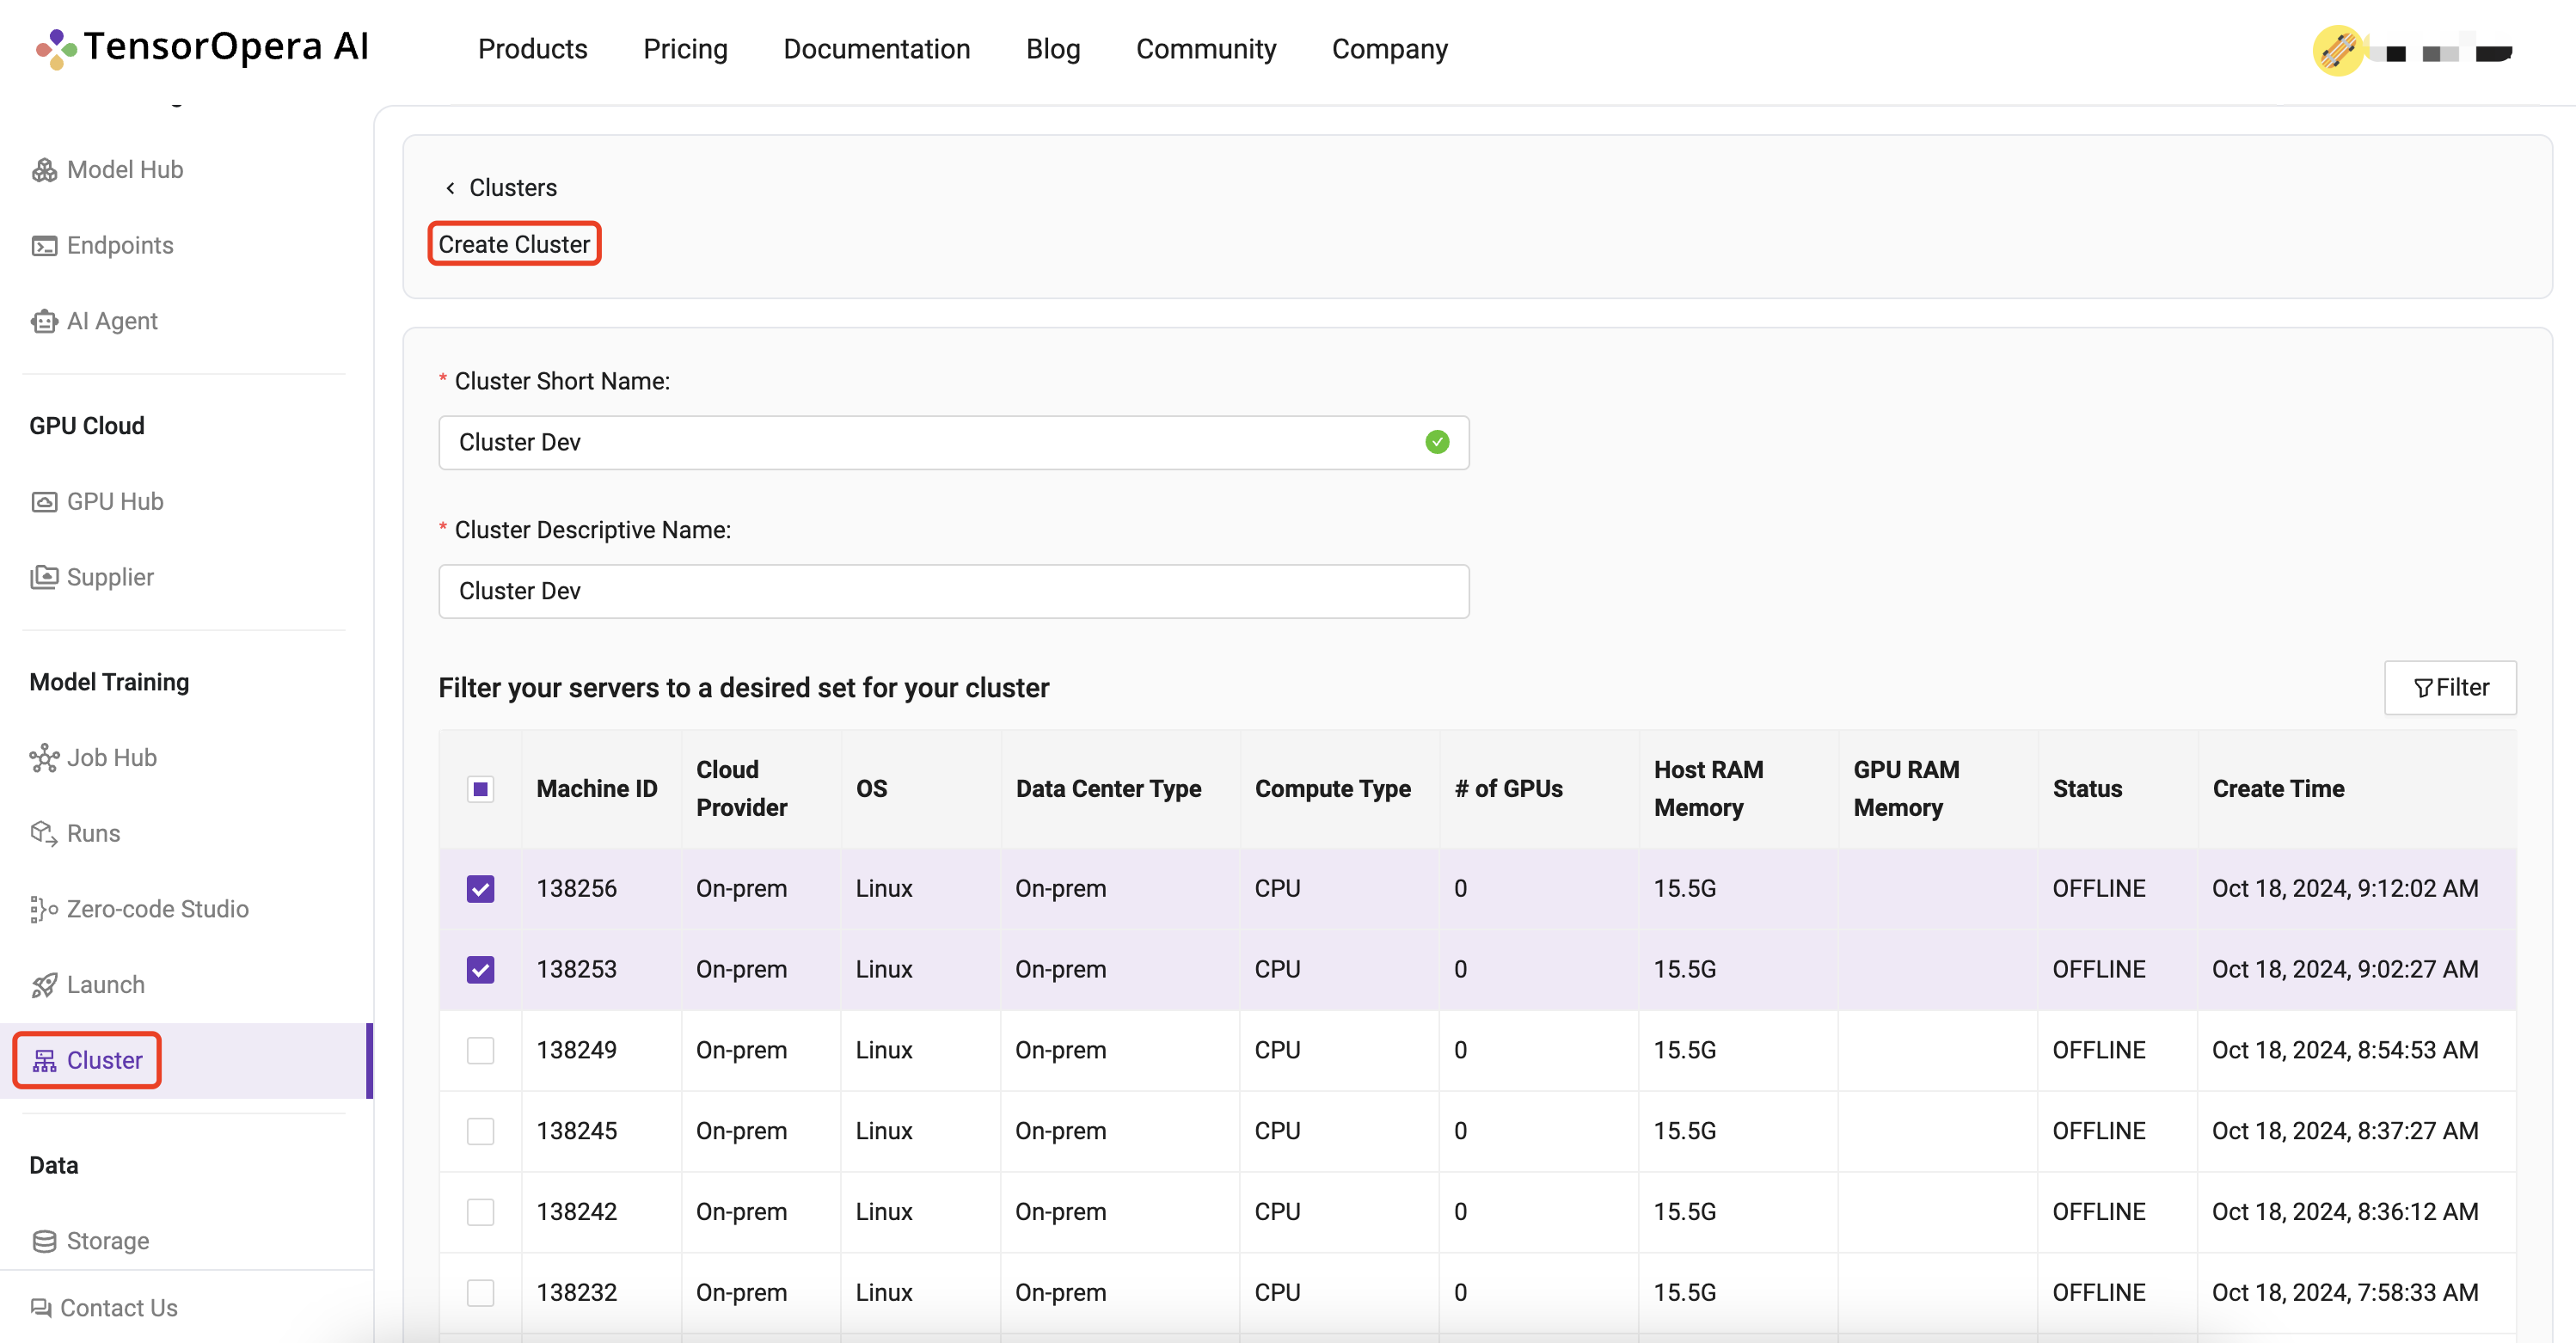The image size is (2576, 1343).
Task: Select the GPU Hub sidebar item
Action: click(x=115, y=502)
